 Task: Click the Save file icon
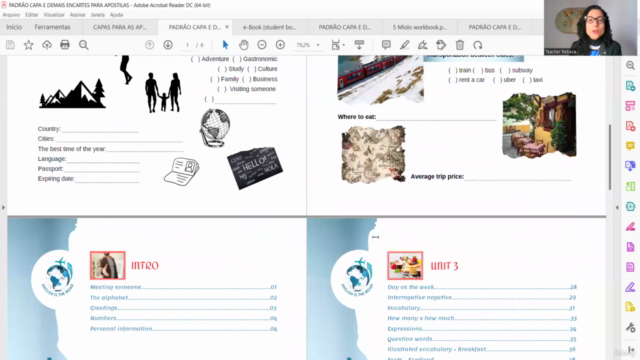point(10,45)
